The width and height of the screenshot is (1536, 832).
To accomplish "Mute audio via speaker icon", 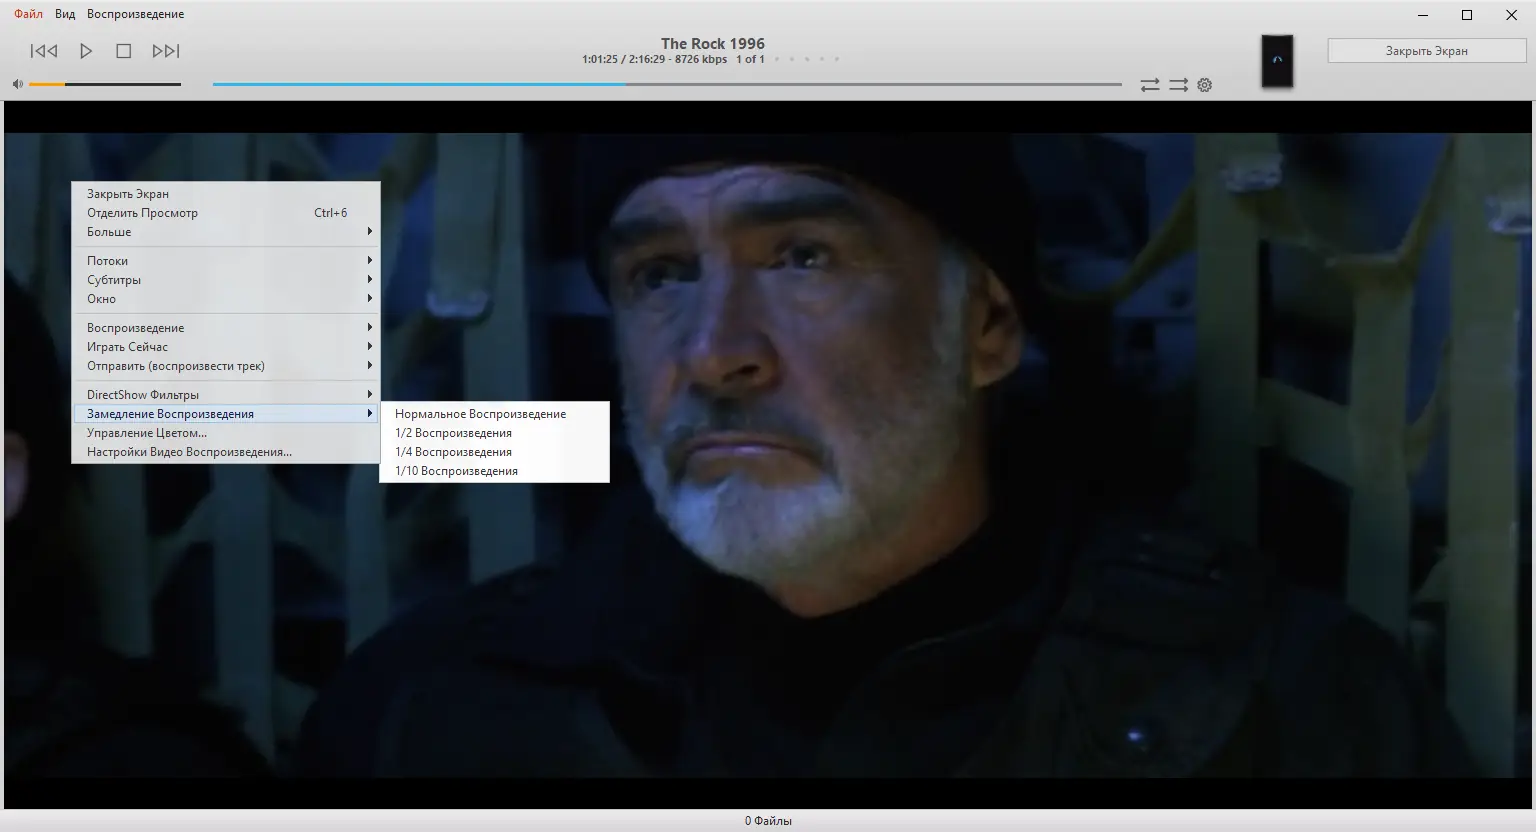I will point(17,84).
